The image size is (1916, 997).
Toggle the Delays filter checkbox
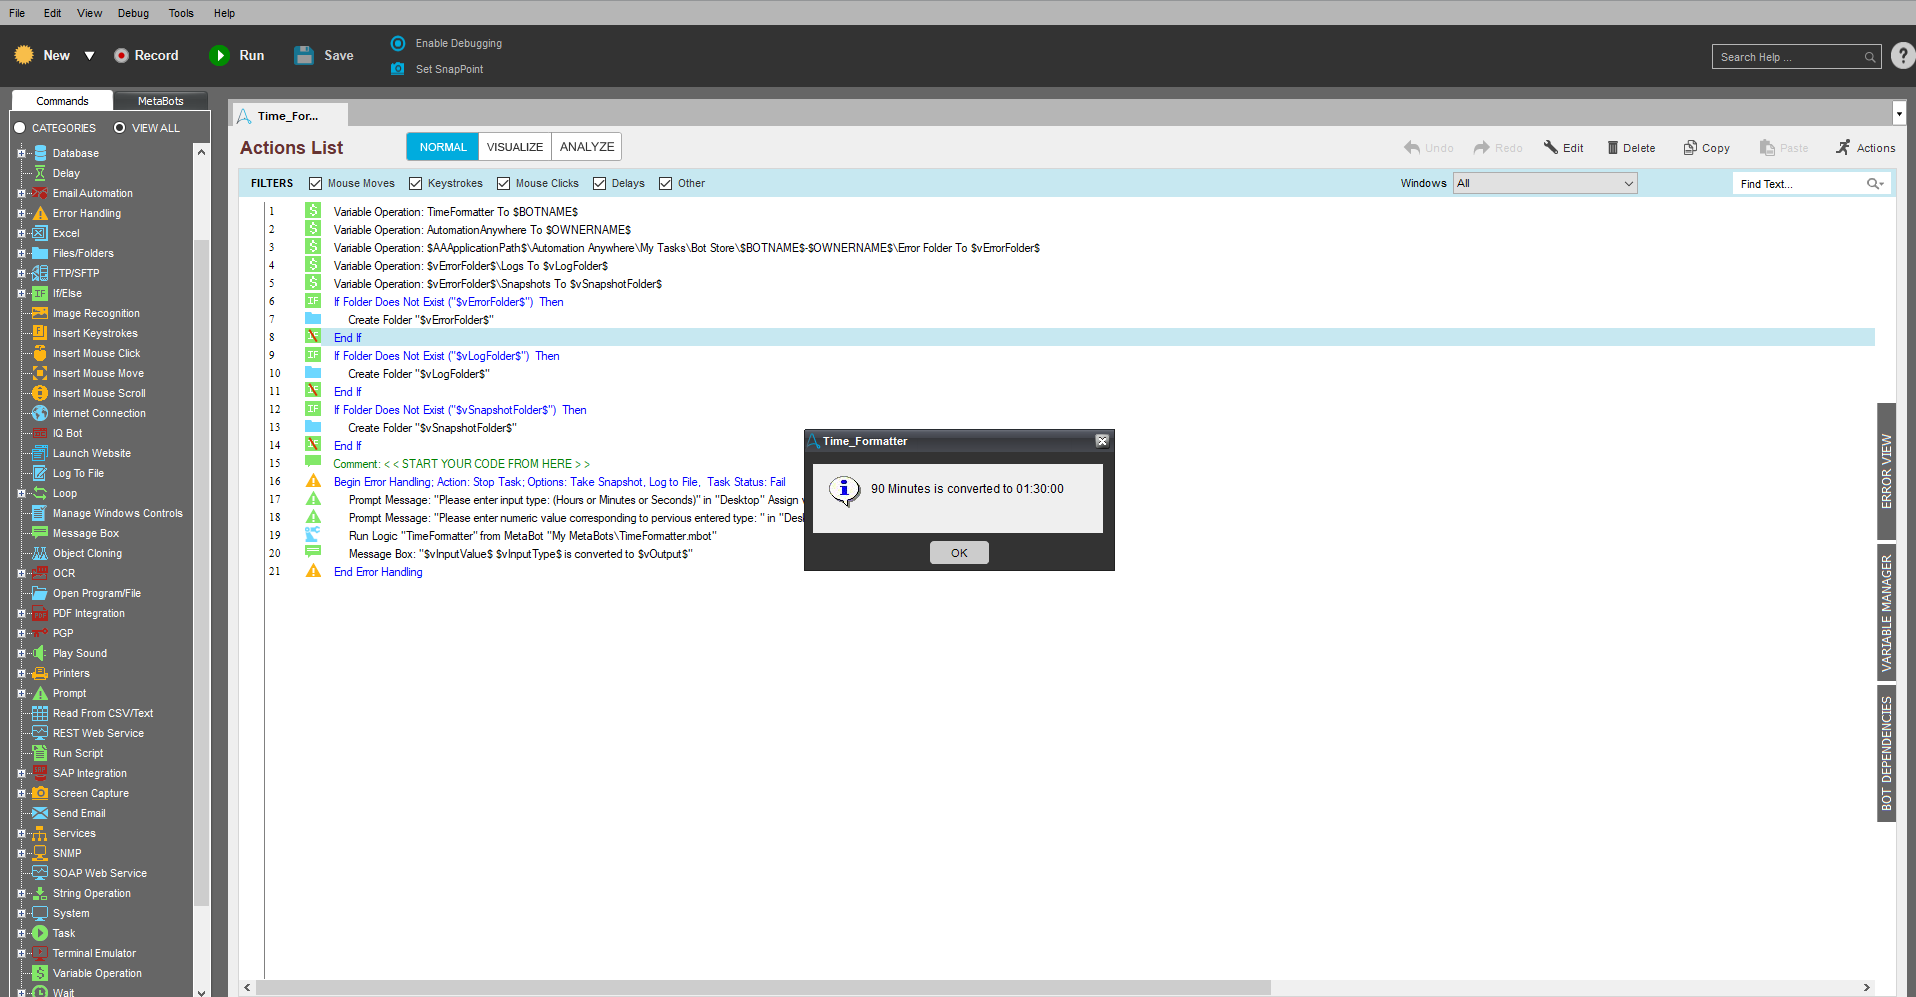click(599, 184)
